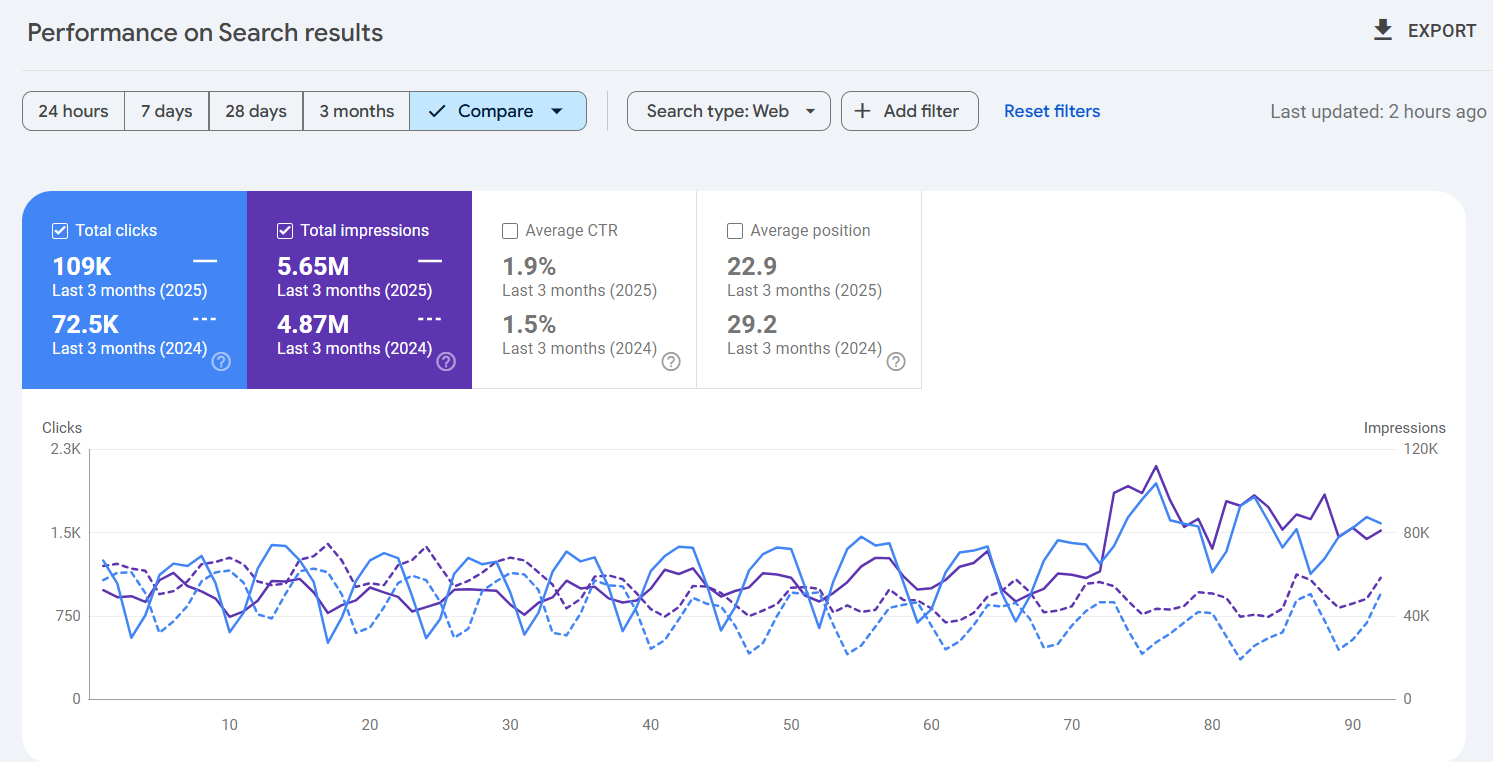Image resolution: width=1493 pixels, height=762 pixels.
Task: Click the solid line indicator for 2025 clicks
Action: pyautogui.click(x=205, y=261)
